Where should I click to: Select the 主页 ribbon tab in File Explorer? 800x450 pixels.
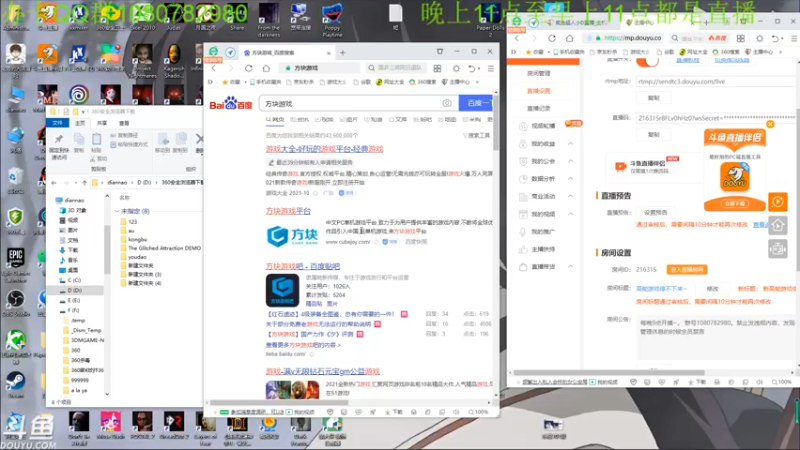tap(80, 123)
